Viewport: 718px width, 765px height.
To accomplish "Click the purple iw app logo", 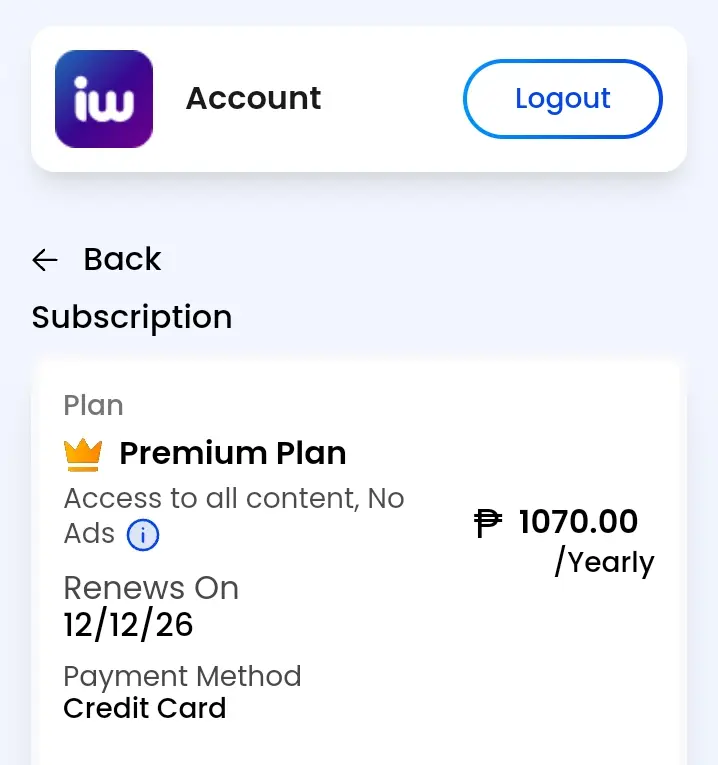I will (x=104, y=99).
